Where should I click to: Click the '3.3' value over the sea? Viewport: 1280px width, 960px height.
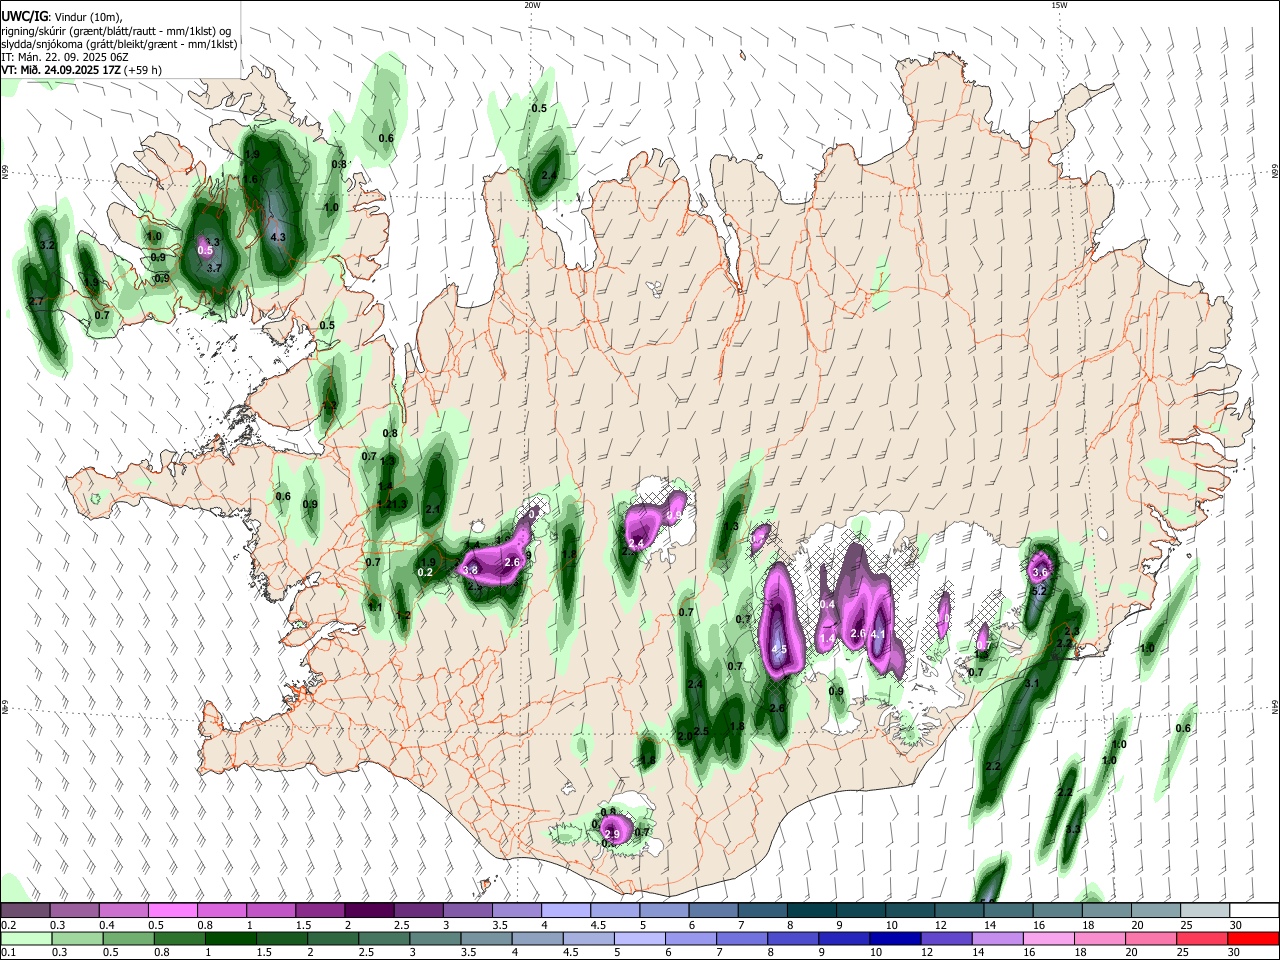(1072, 830)
